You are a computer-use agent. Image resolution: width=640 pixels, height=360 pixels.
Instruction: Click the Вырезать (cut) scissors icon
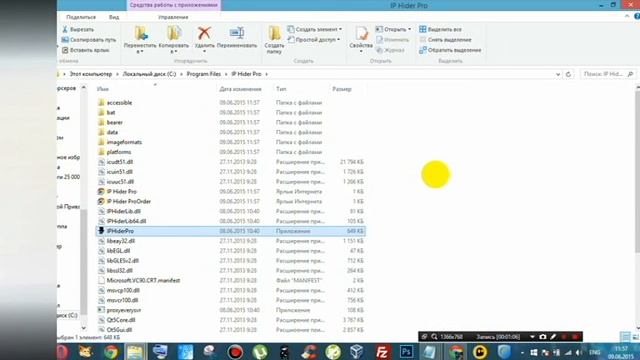point(64,29)
